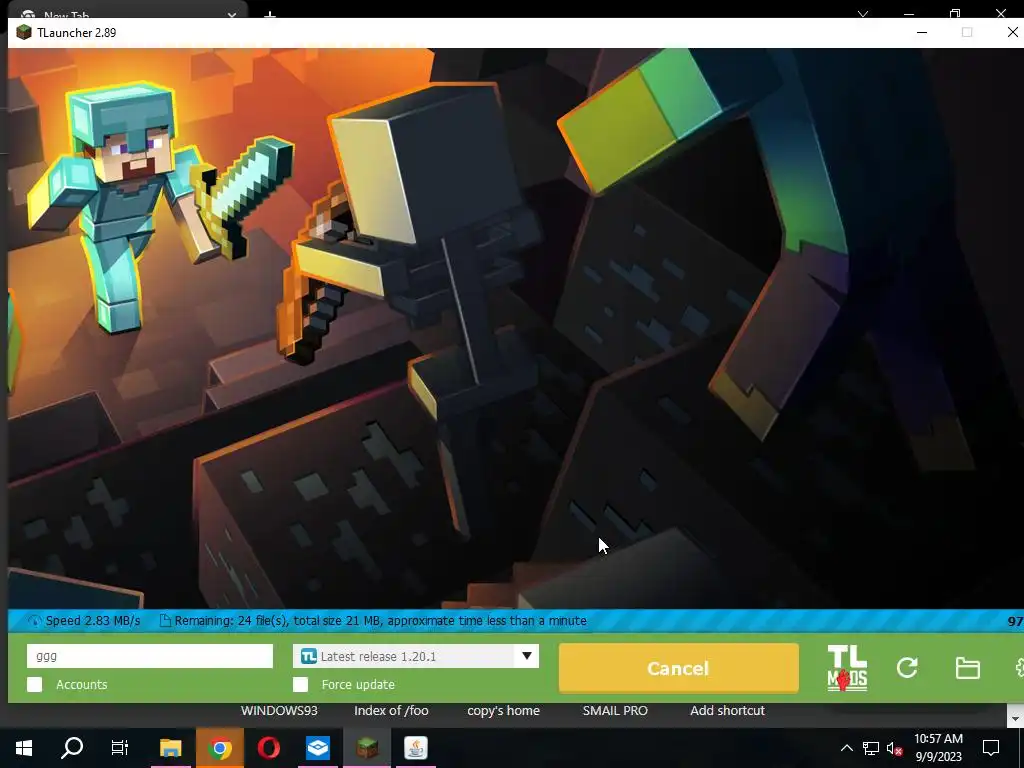Click the Remaining: 24 file(s) status text
1024x768 pixels.
[381, 621]
